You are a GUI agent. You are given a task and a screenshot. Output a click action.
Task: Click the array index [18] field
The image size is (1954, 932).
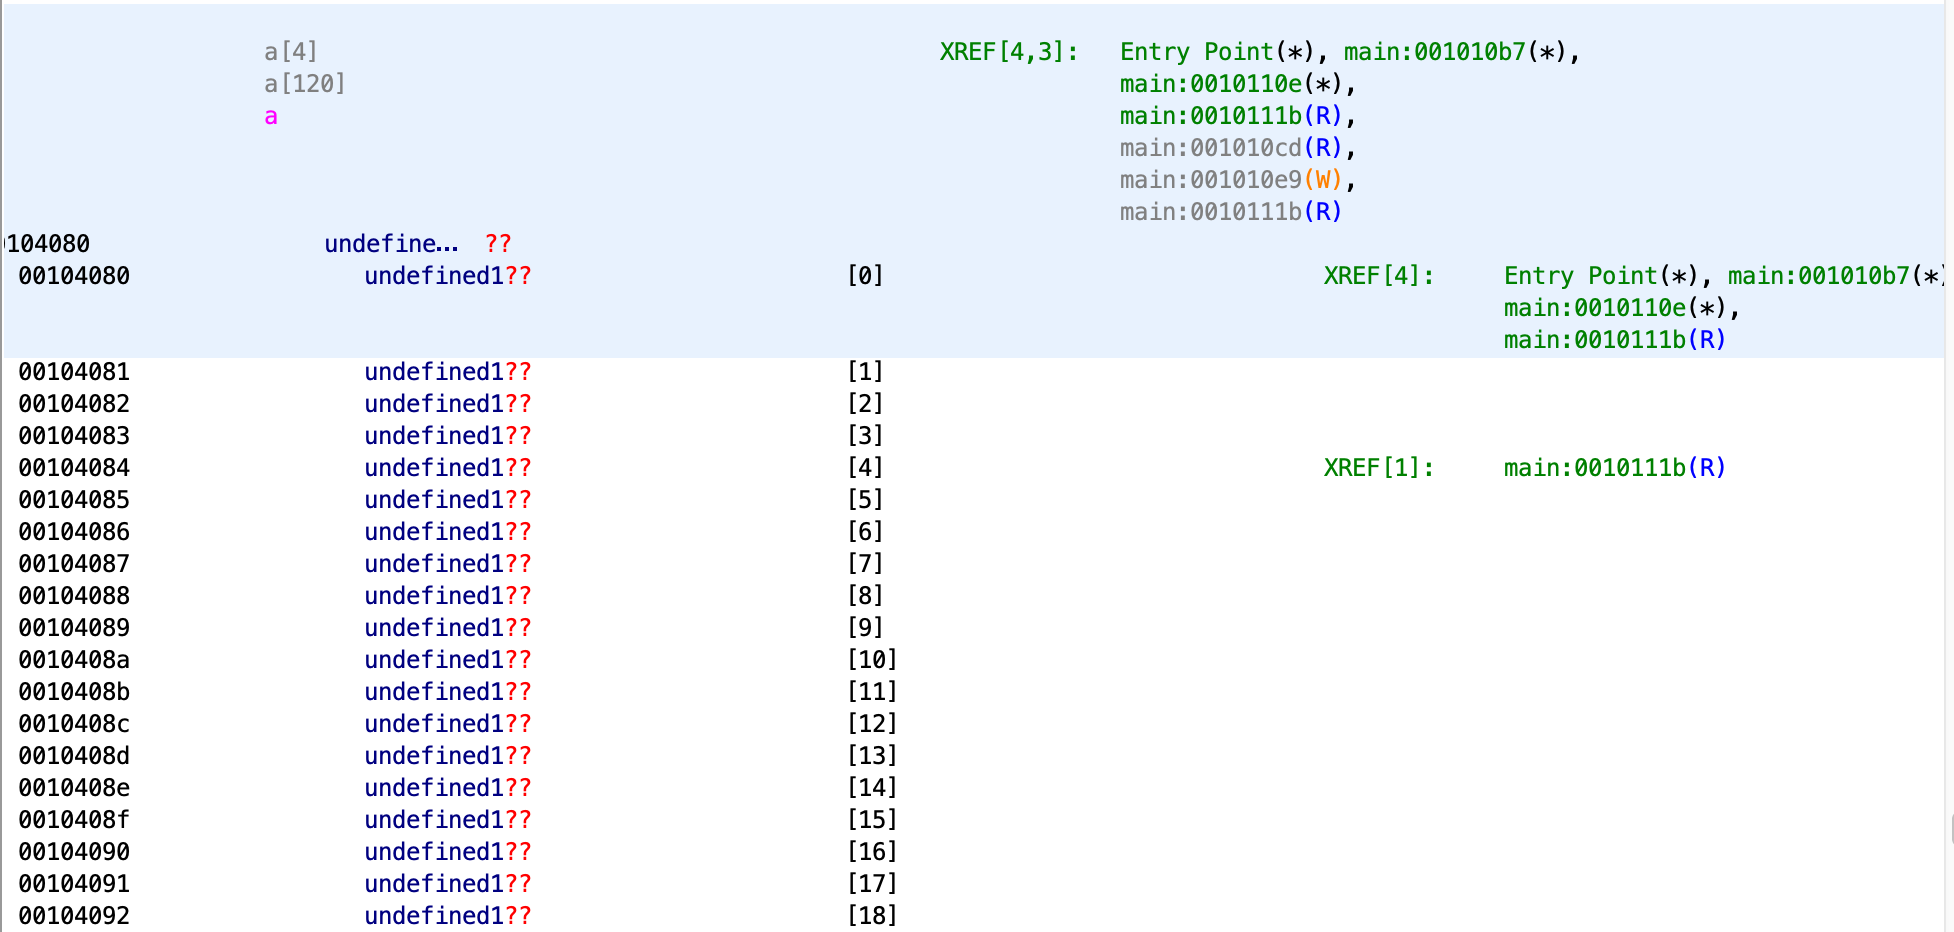[872, 916]
